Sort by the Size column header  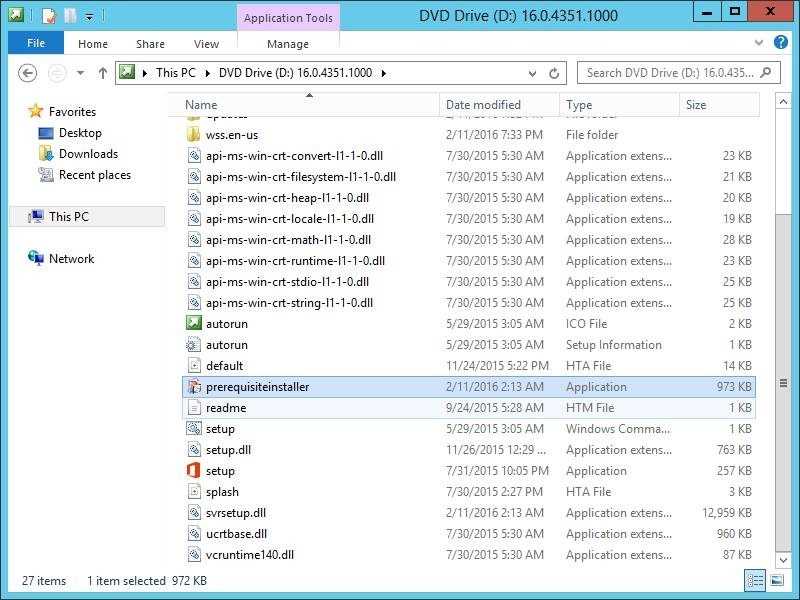point(719,105)
